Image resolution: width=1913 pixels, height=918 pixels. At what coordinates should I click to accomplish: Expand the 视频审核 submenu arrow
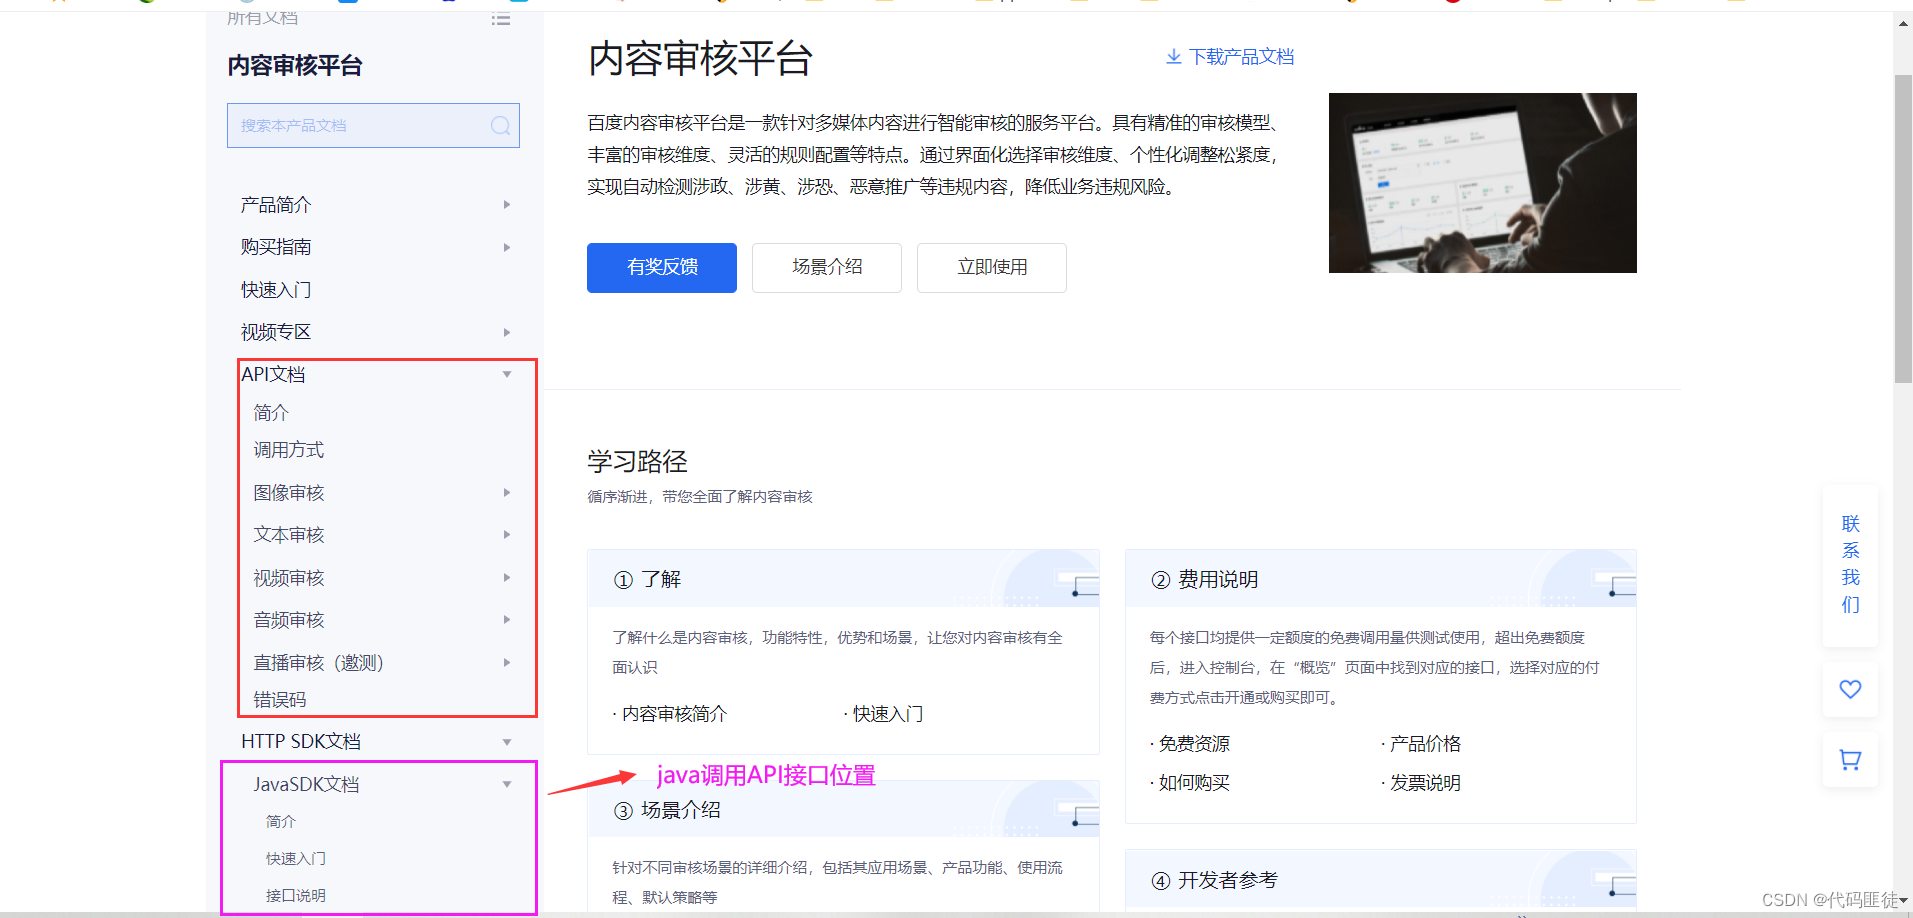(x=507, y=578)
